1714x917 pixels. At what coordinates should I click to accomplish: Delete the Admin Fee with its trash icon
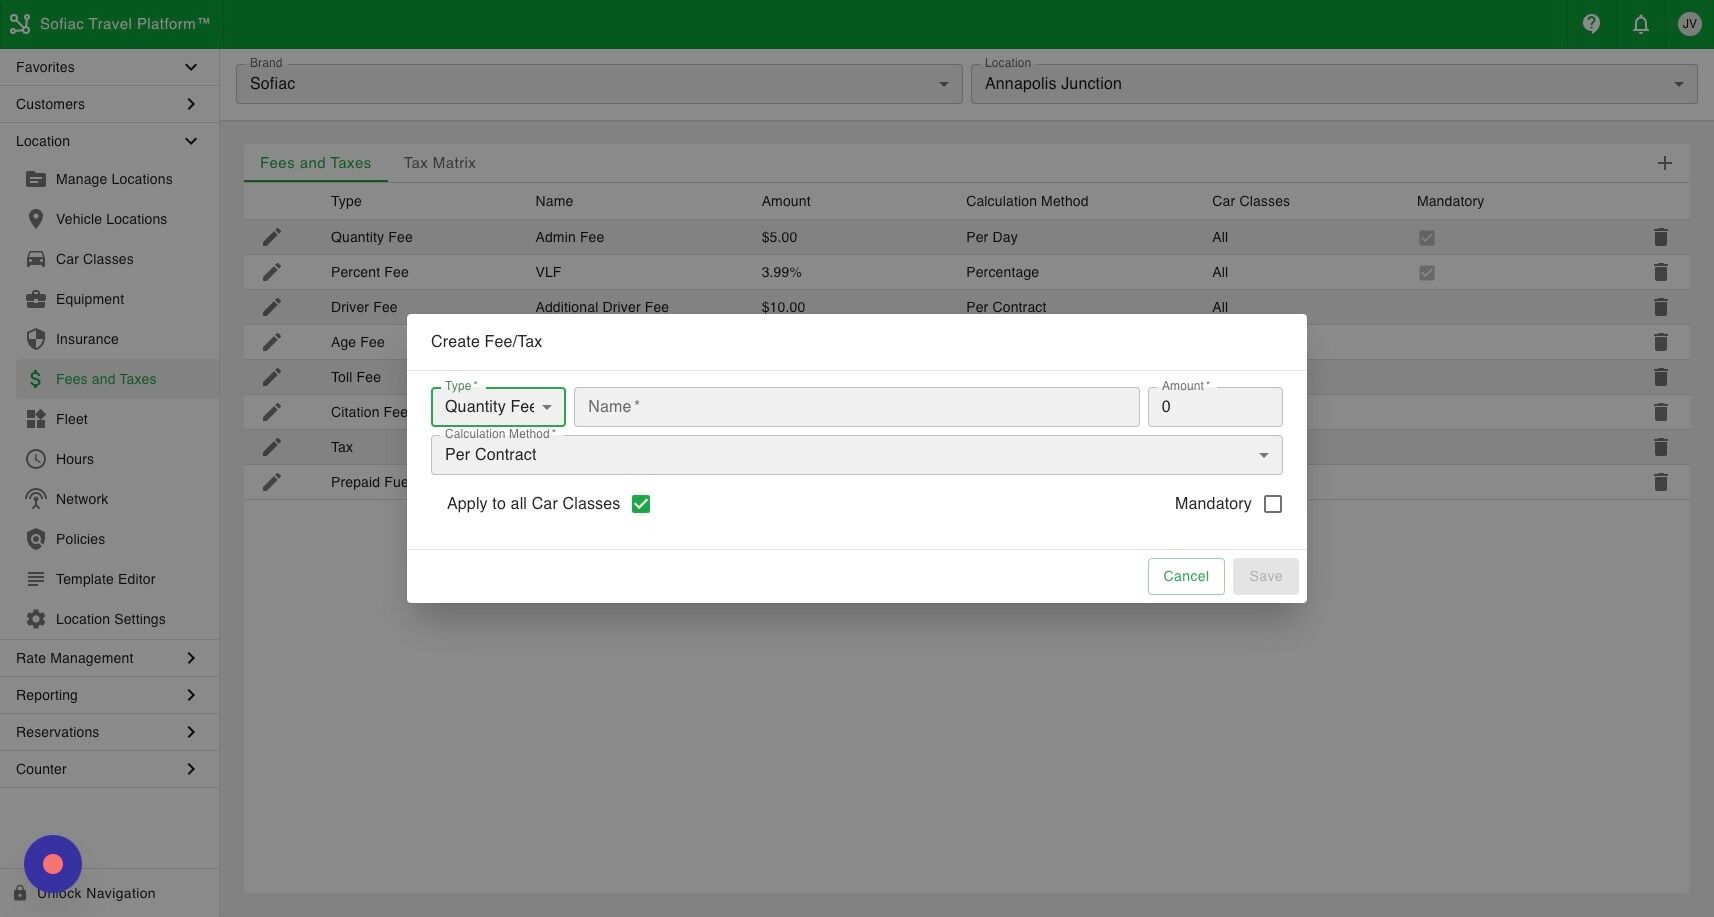click(1661, 237)
